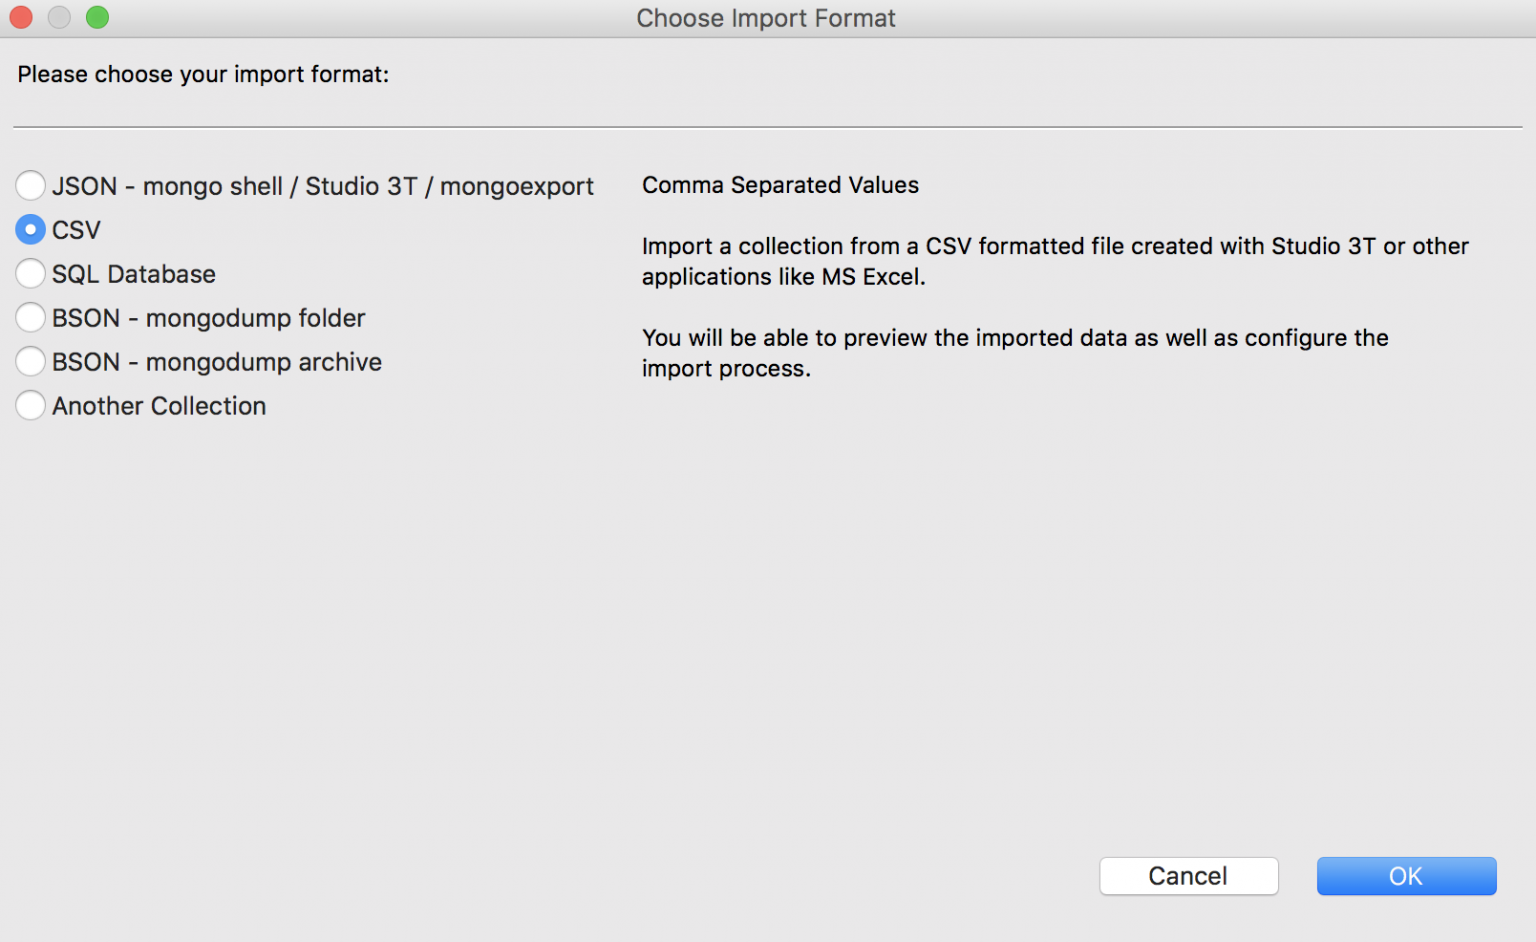Confirm with the blue OK button
The width and height of the screenshot is (1536, 942).
1406,876
